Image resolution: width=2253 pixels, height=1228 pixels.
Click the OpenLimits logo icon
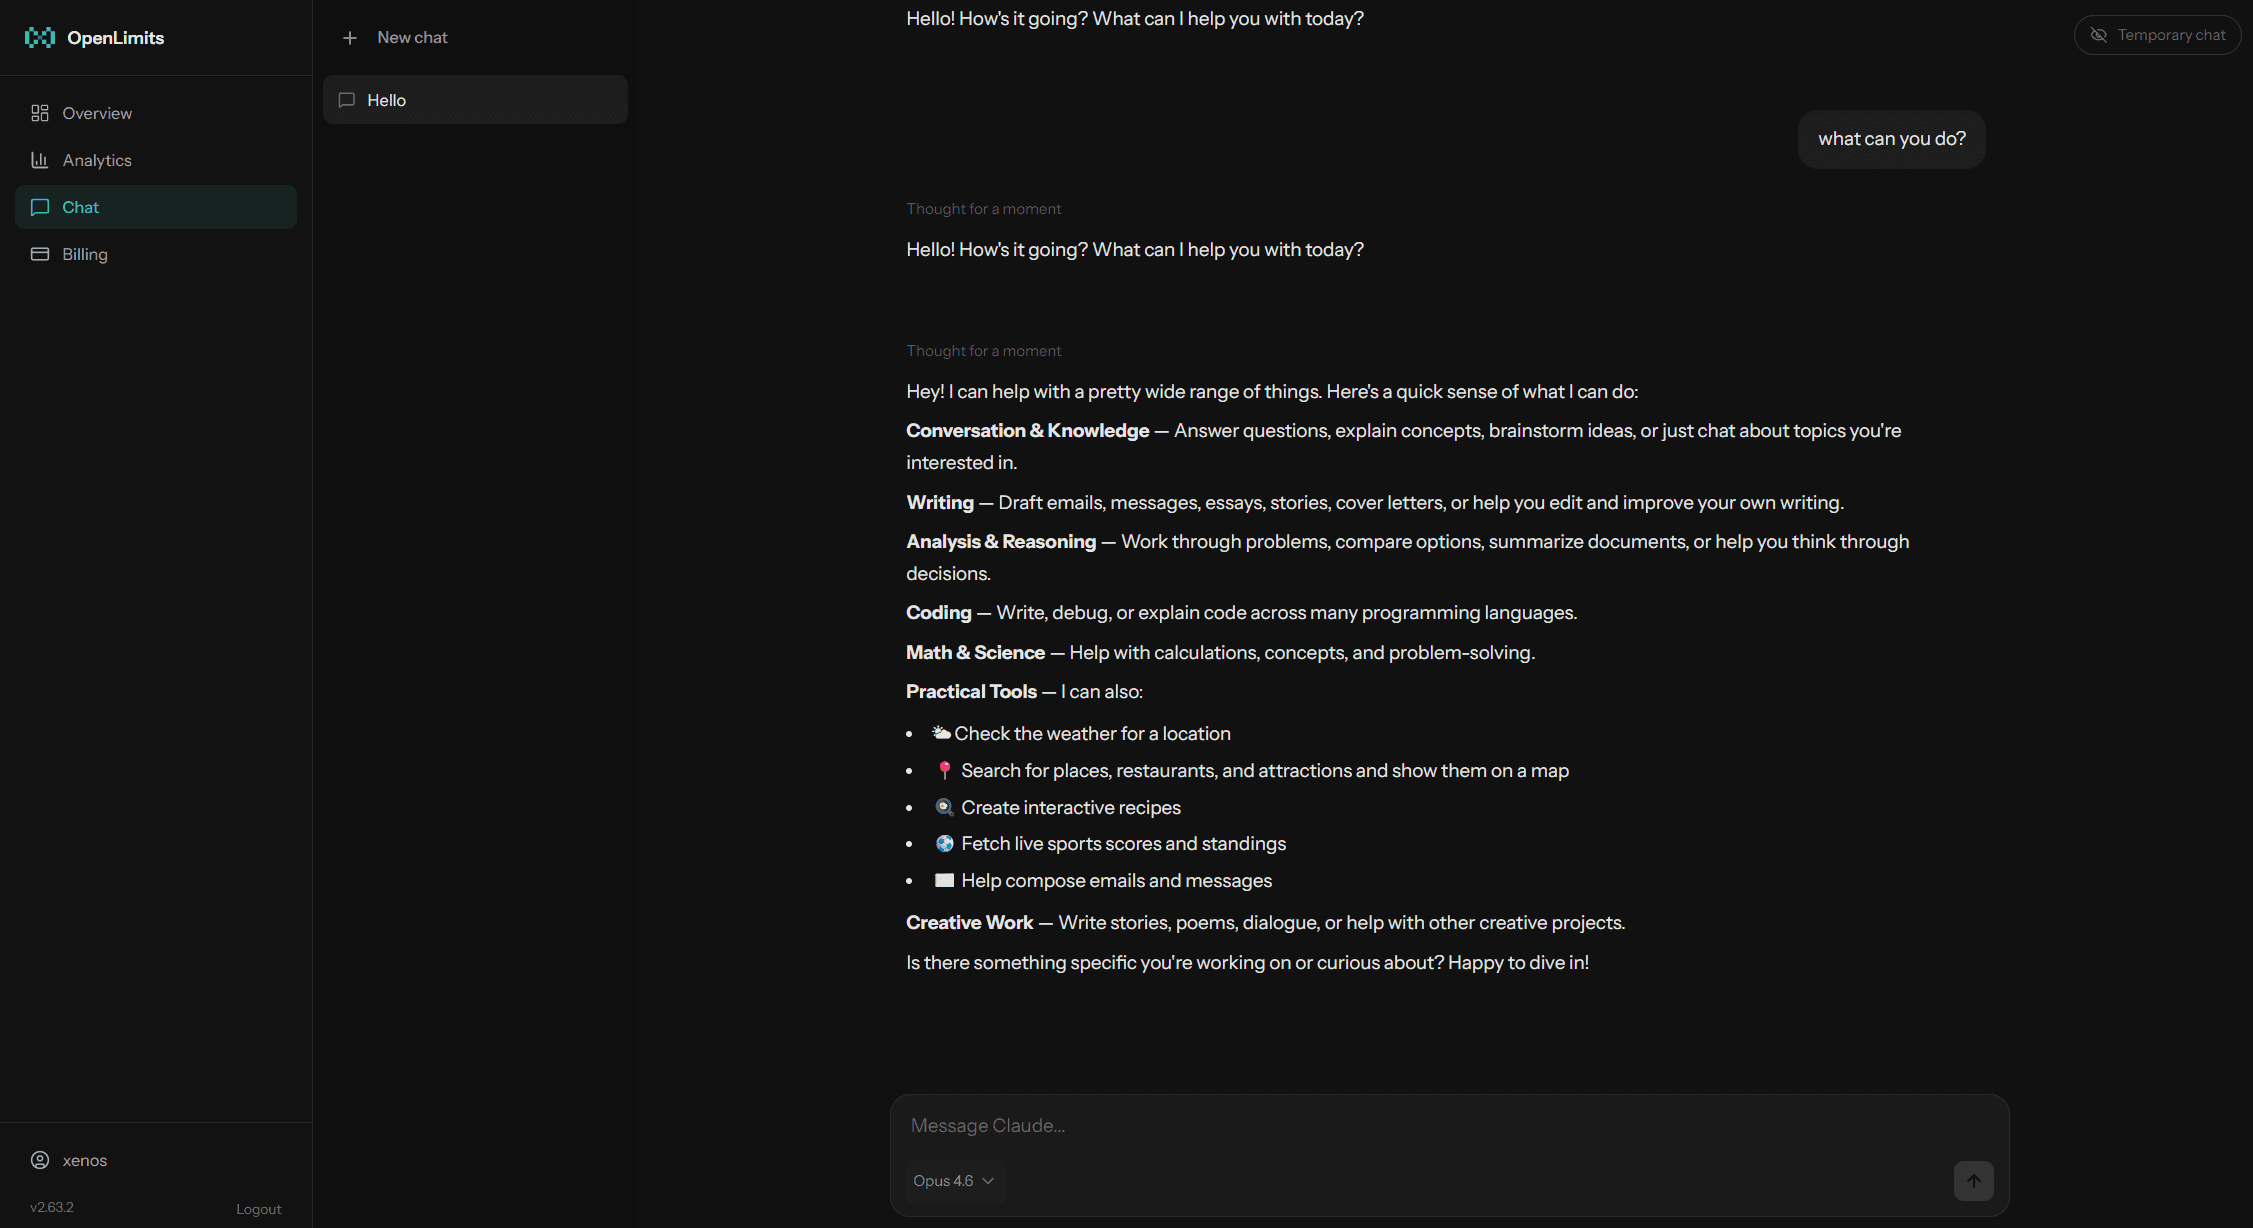[39, 37]
